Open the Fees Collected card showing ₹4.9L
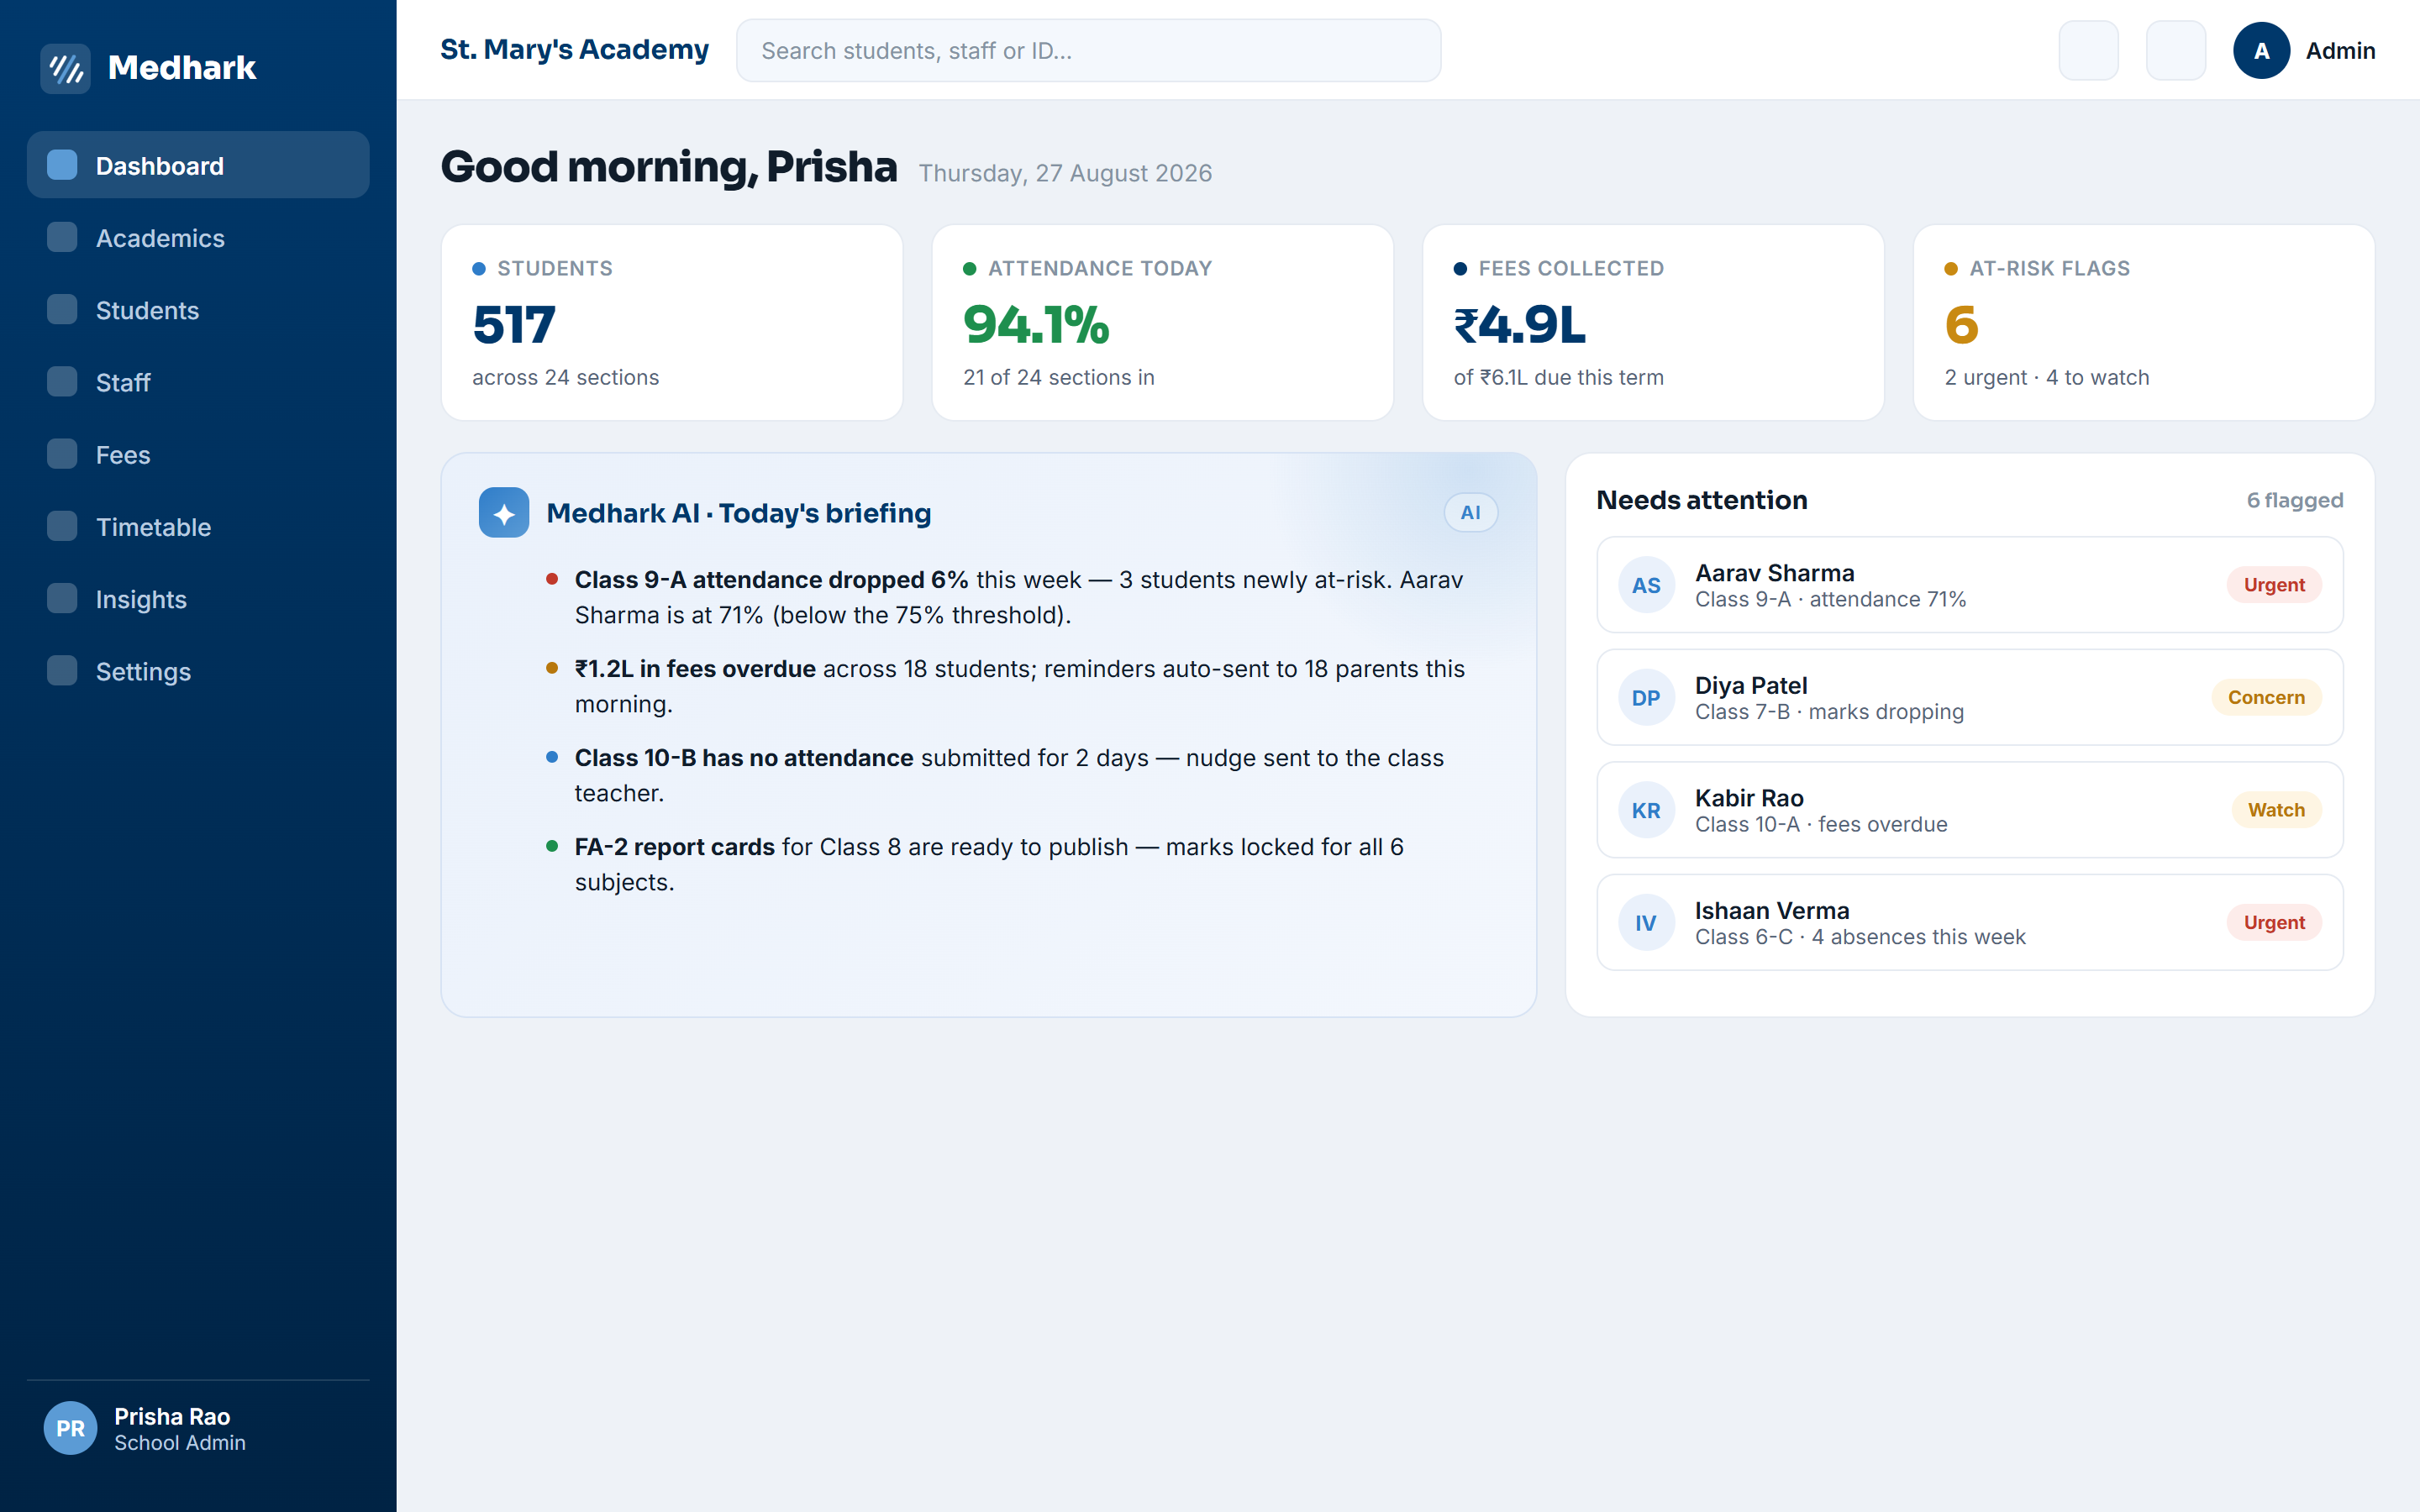 (x=1653, y=323)
